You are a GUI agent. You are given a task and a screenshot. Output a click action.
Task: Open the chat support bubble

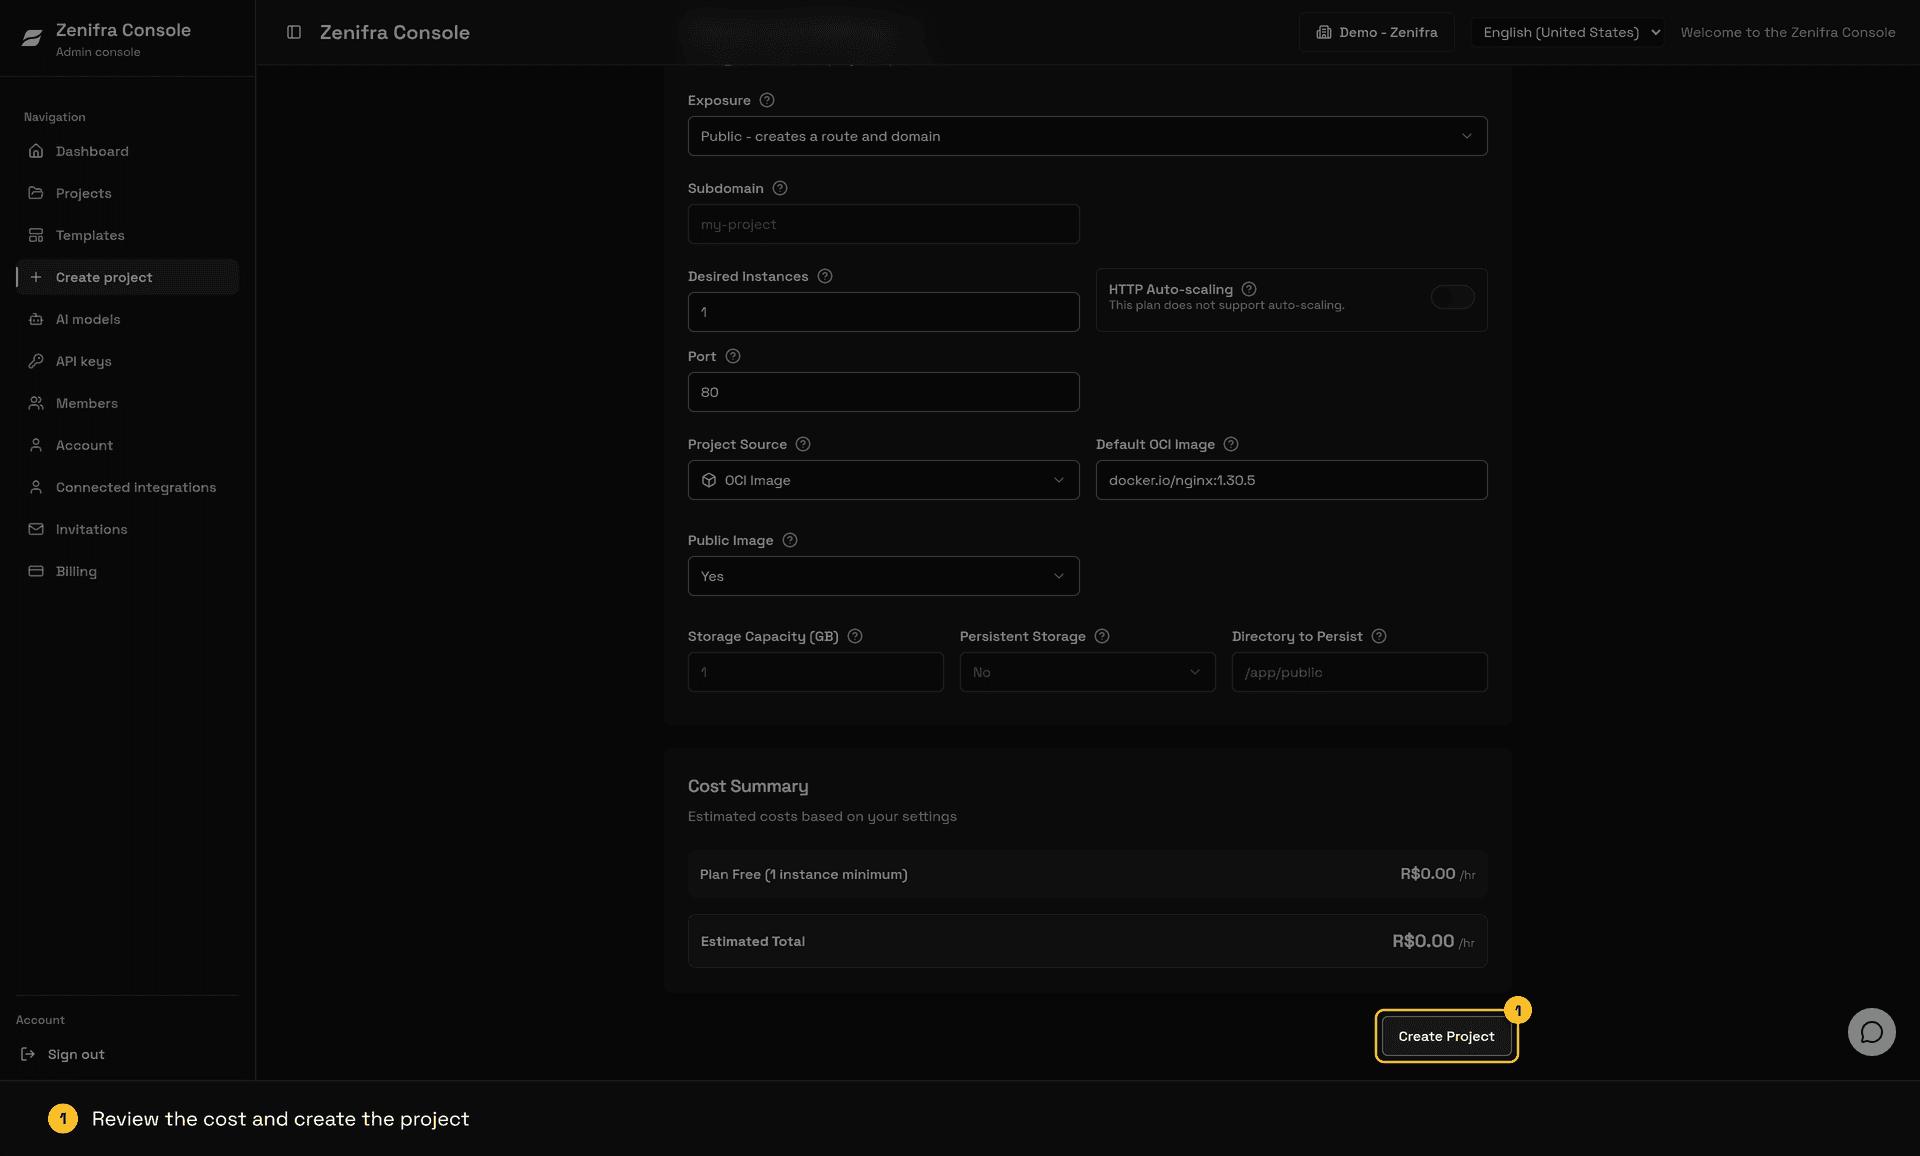[1871, 1031]
